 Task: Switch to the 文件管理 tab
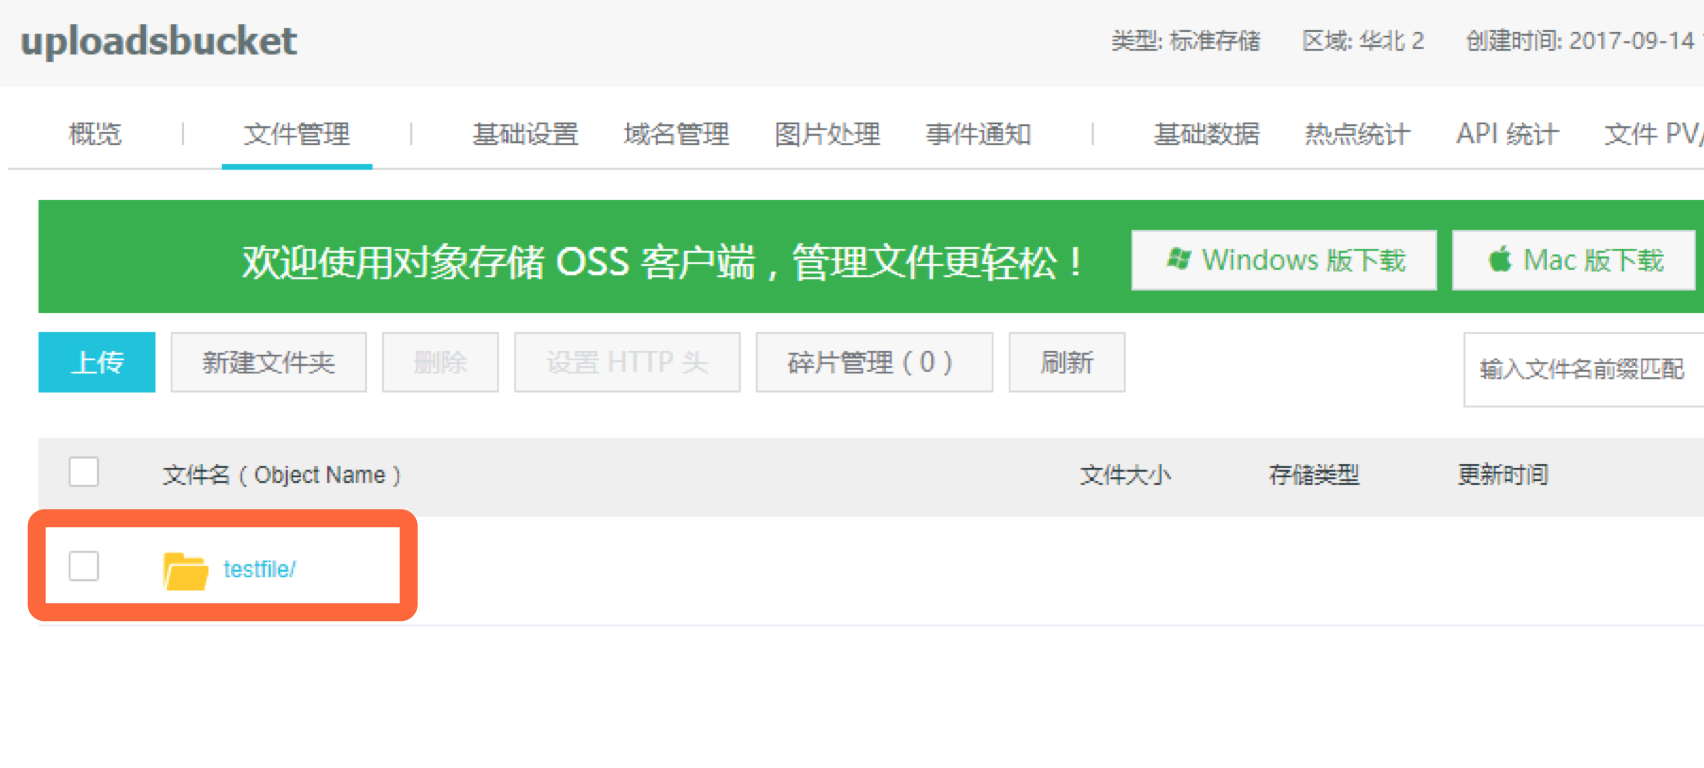(297, 134)
